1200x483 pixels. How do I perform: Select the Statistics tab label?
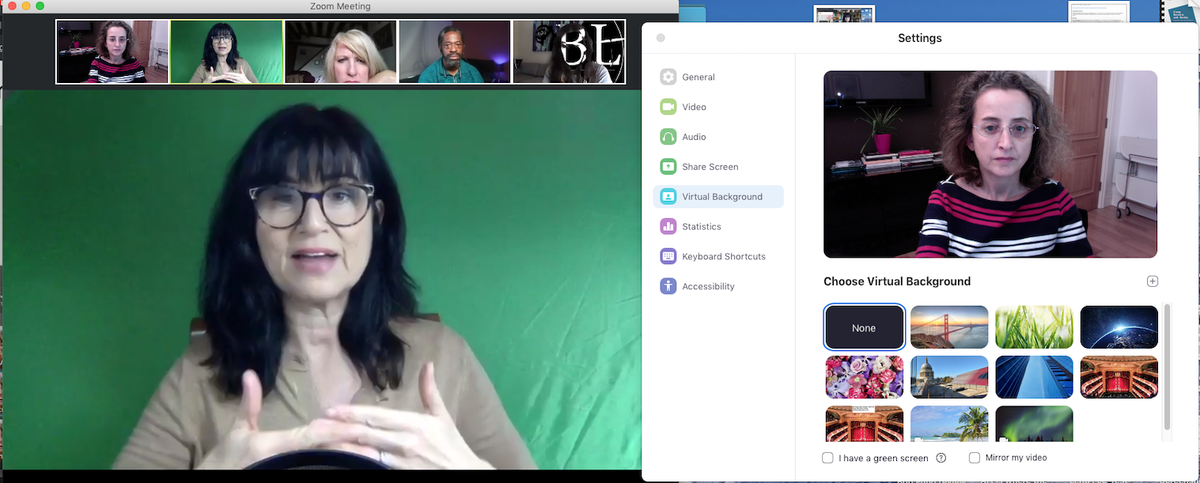pos(701,227)
